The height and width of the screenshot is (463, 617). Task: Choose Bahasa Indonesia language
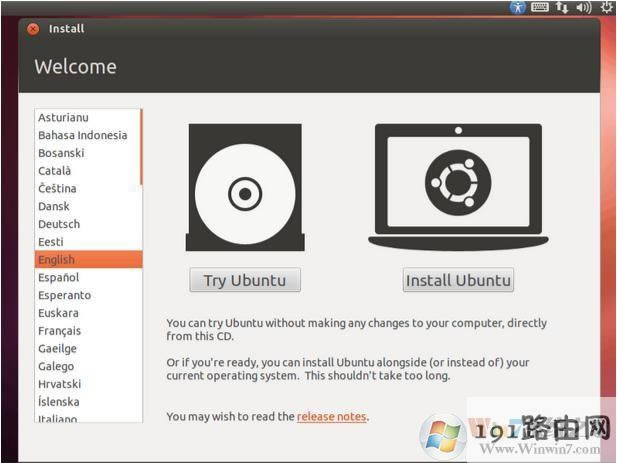82,135
